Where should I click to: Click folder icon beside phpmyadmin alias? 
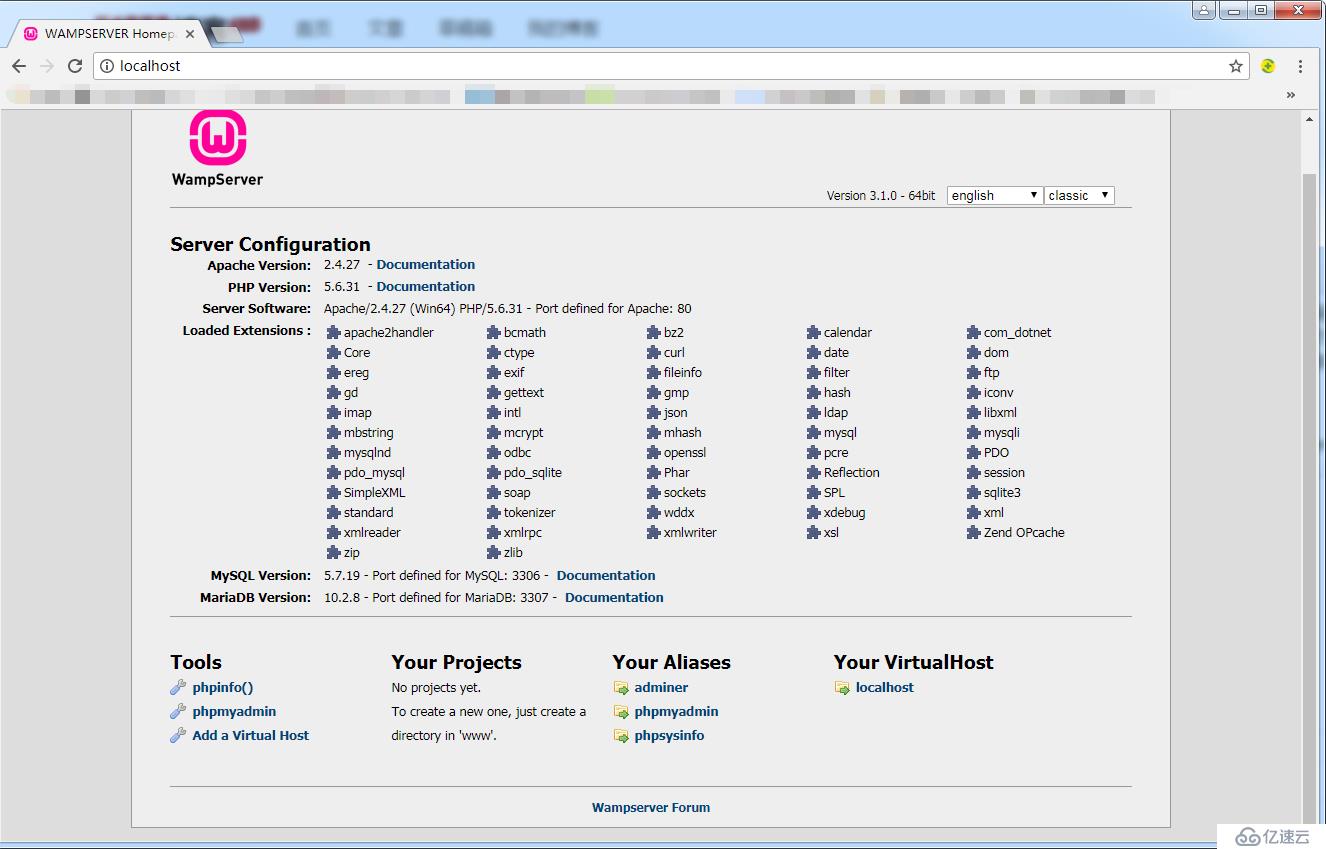pos(621,712)
